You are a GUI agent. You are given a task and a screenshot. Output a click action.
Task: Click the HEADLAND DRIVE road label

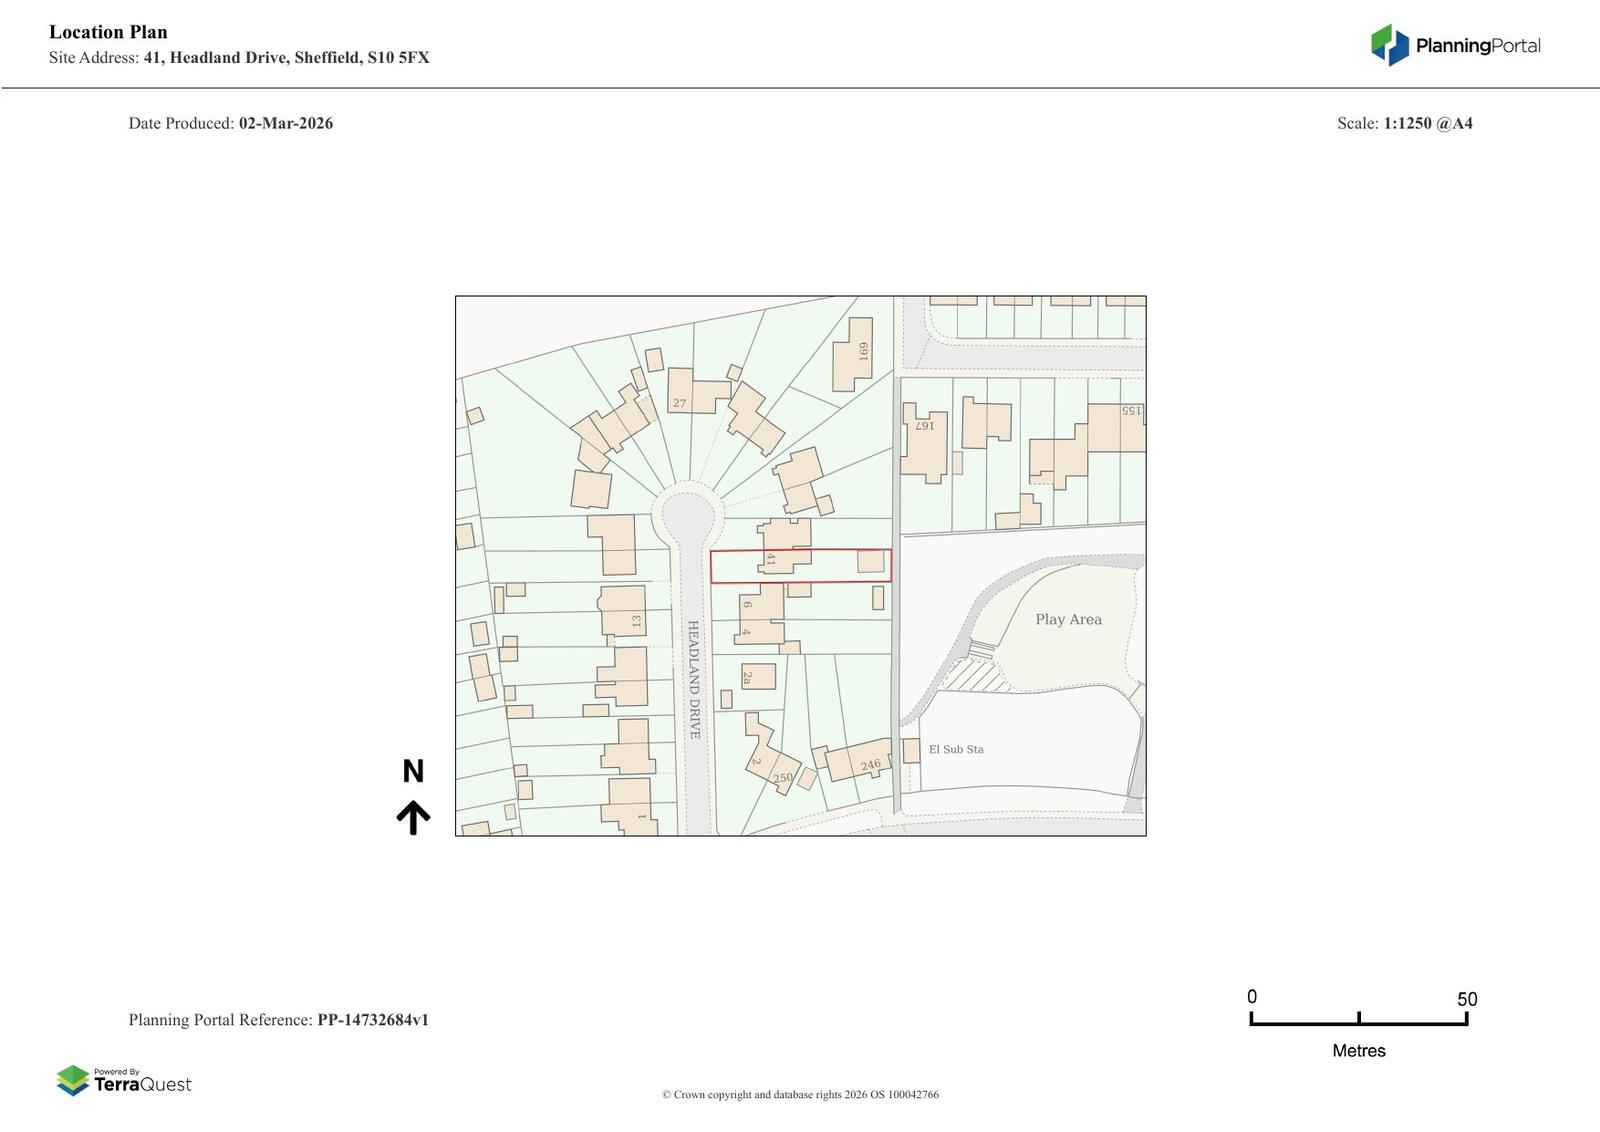694,679
